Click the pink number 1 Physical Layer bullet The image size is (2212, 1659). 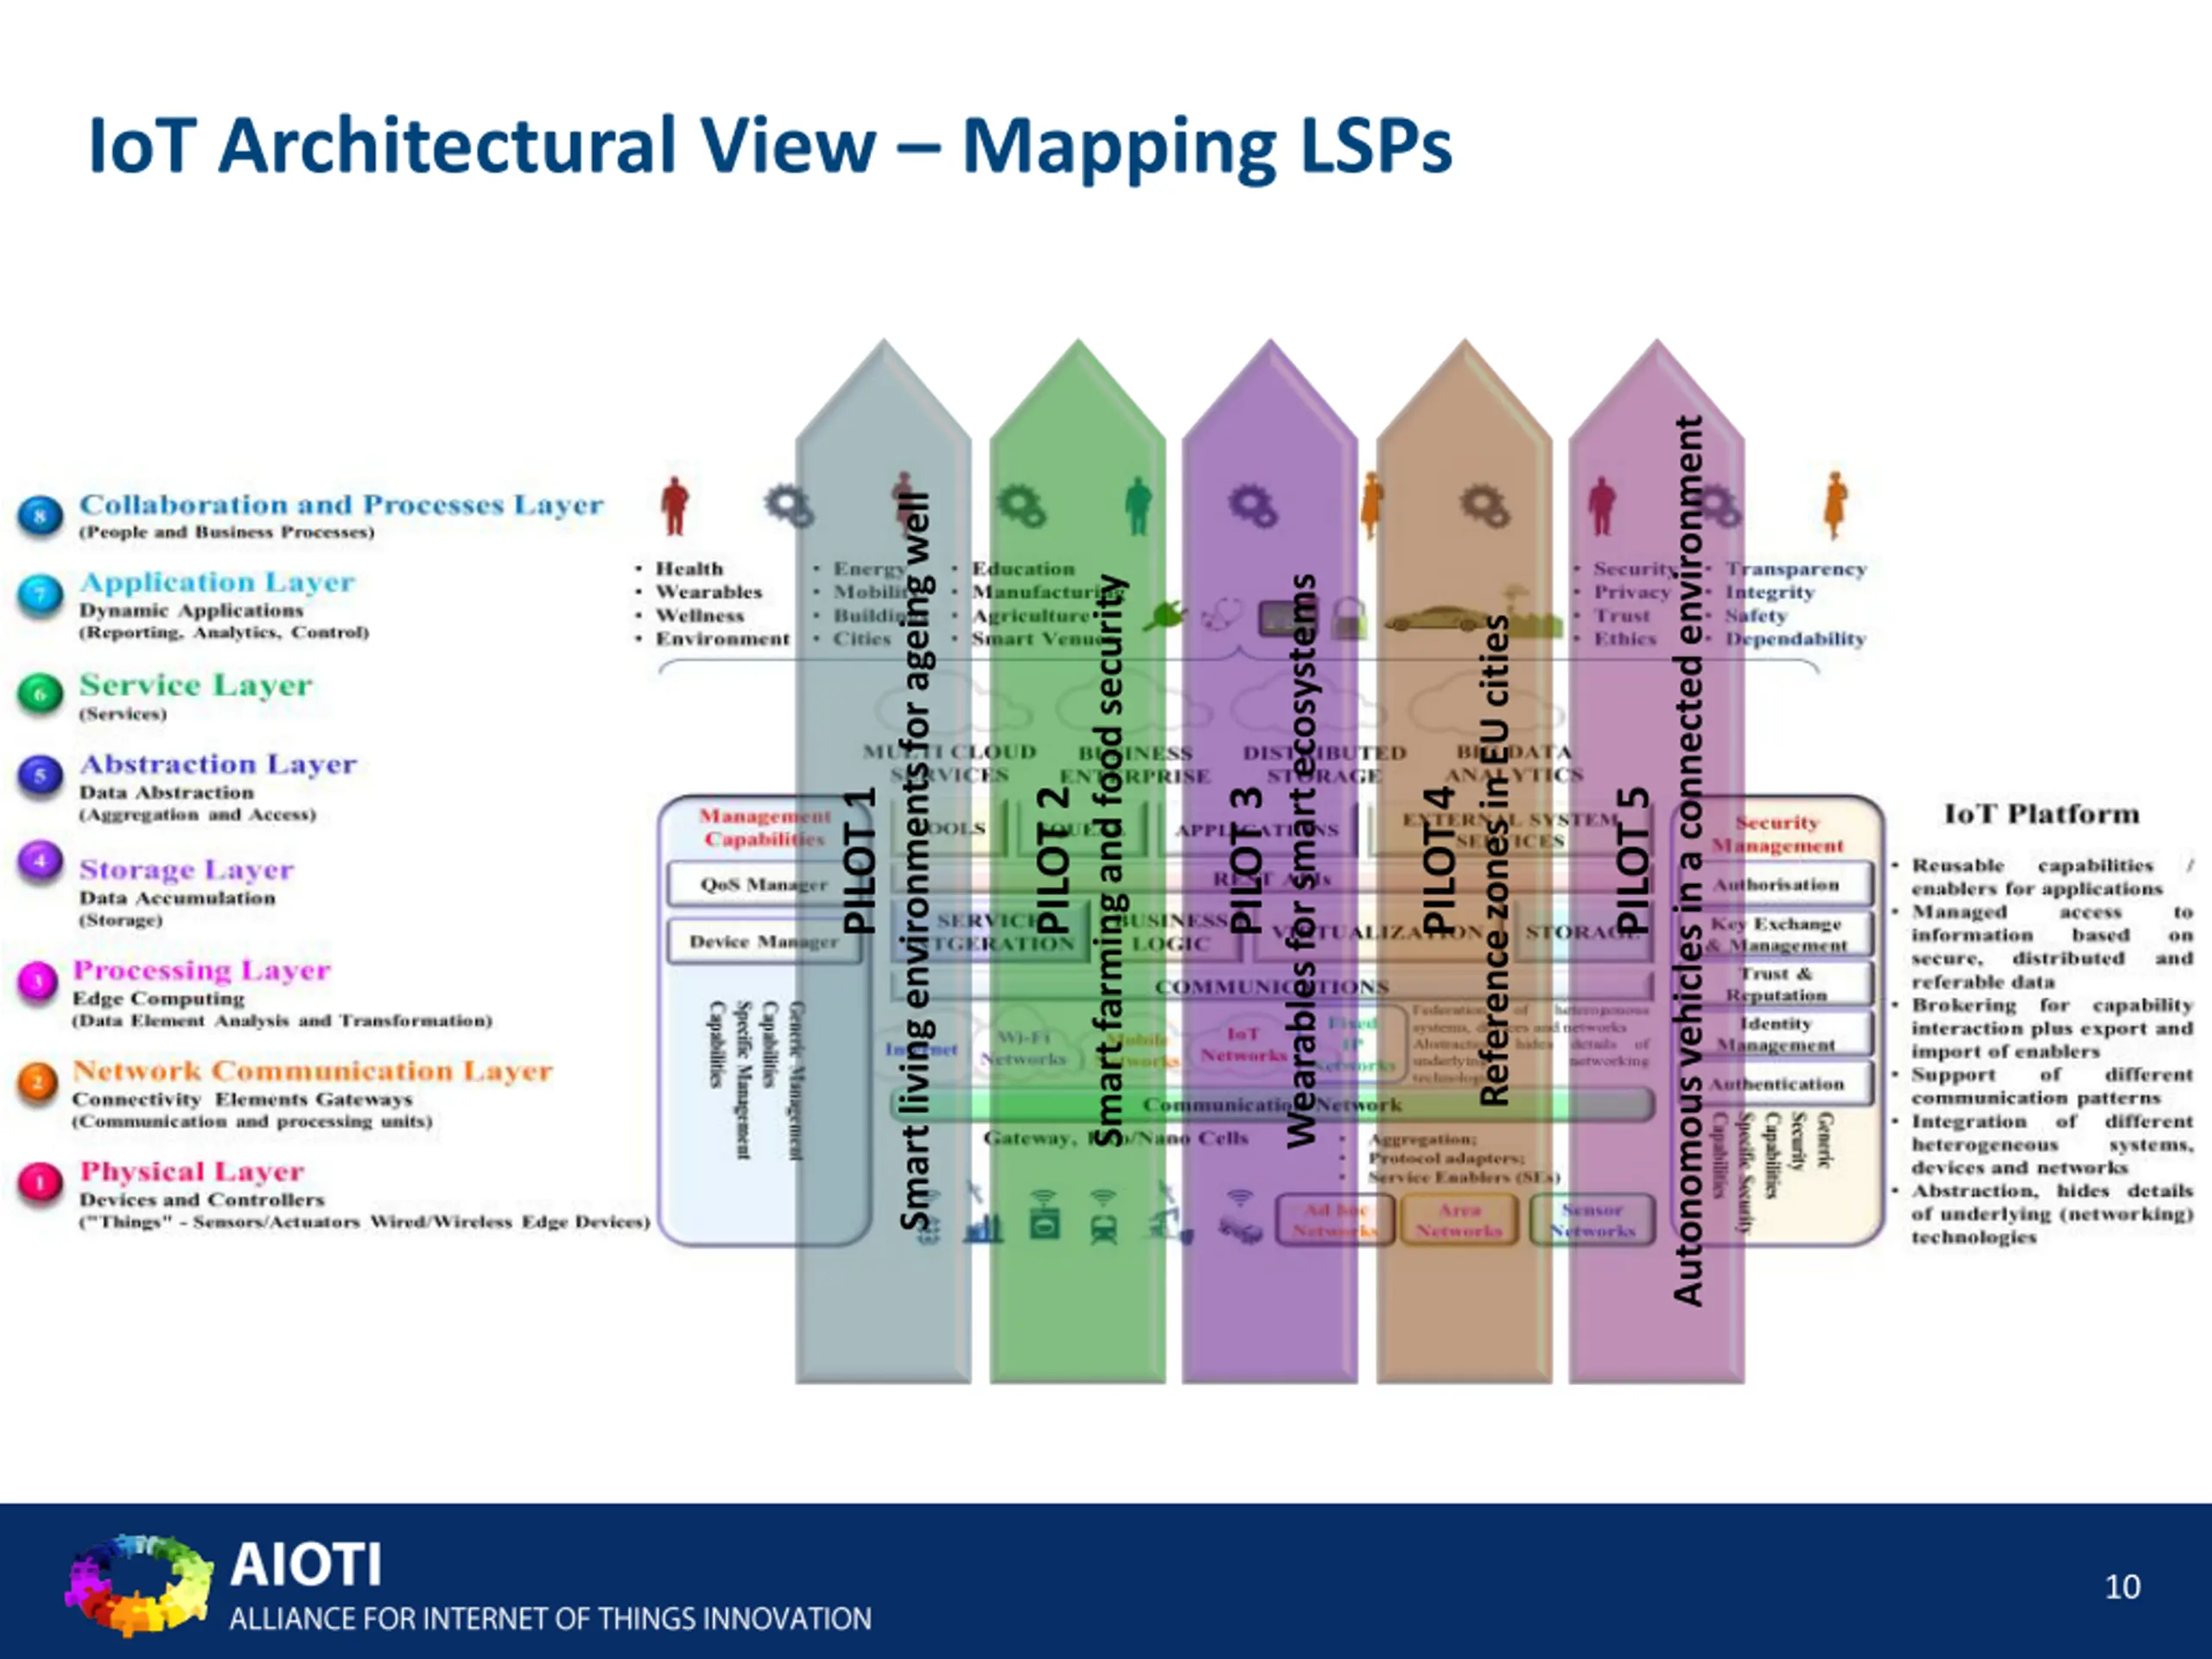[41, 1183]
